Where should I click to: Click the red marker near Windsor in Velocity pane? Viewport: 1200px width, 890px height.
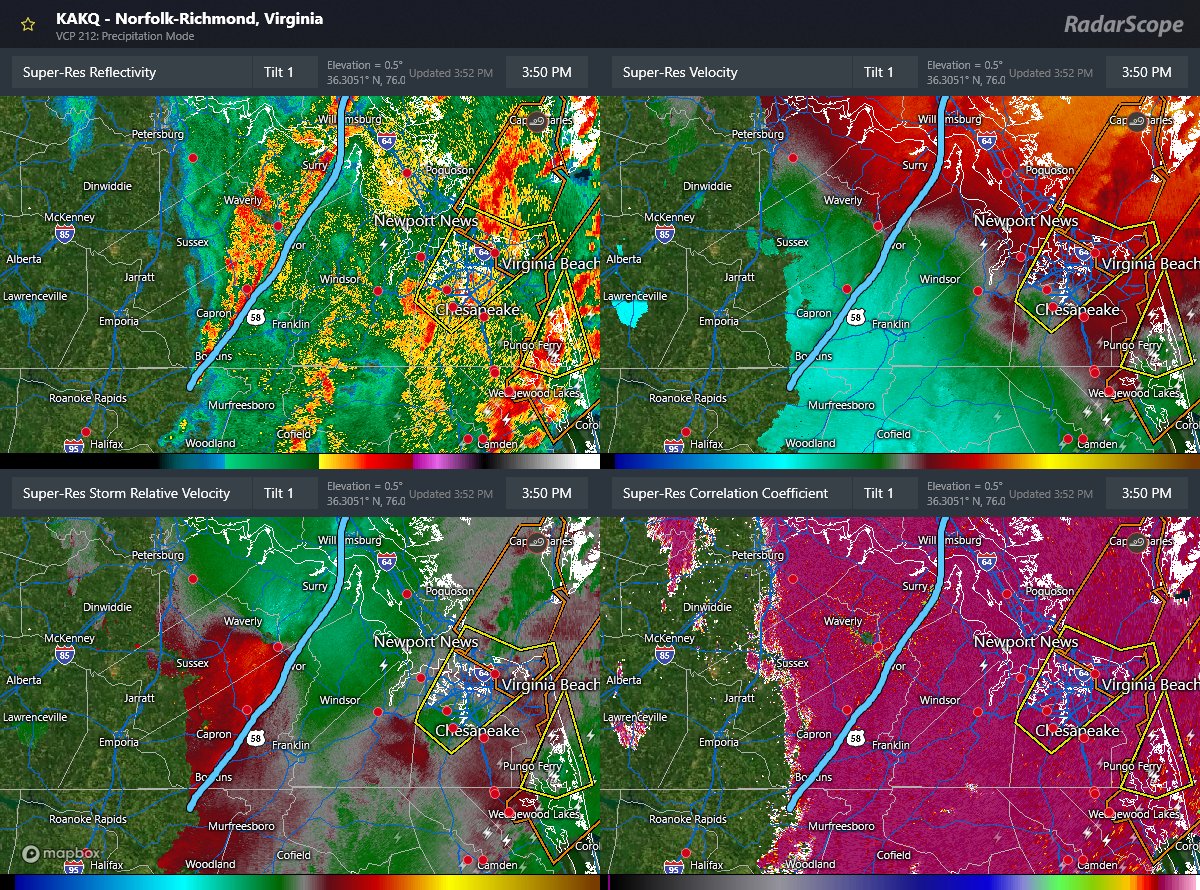976,290
